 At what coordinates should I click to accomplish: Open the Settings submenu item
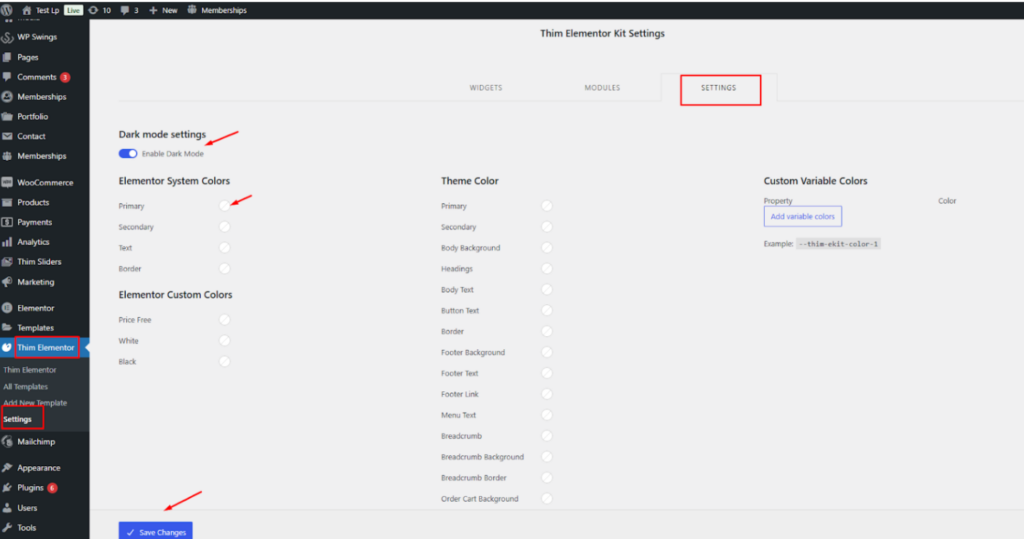pos(18,419)
